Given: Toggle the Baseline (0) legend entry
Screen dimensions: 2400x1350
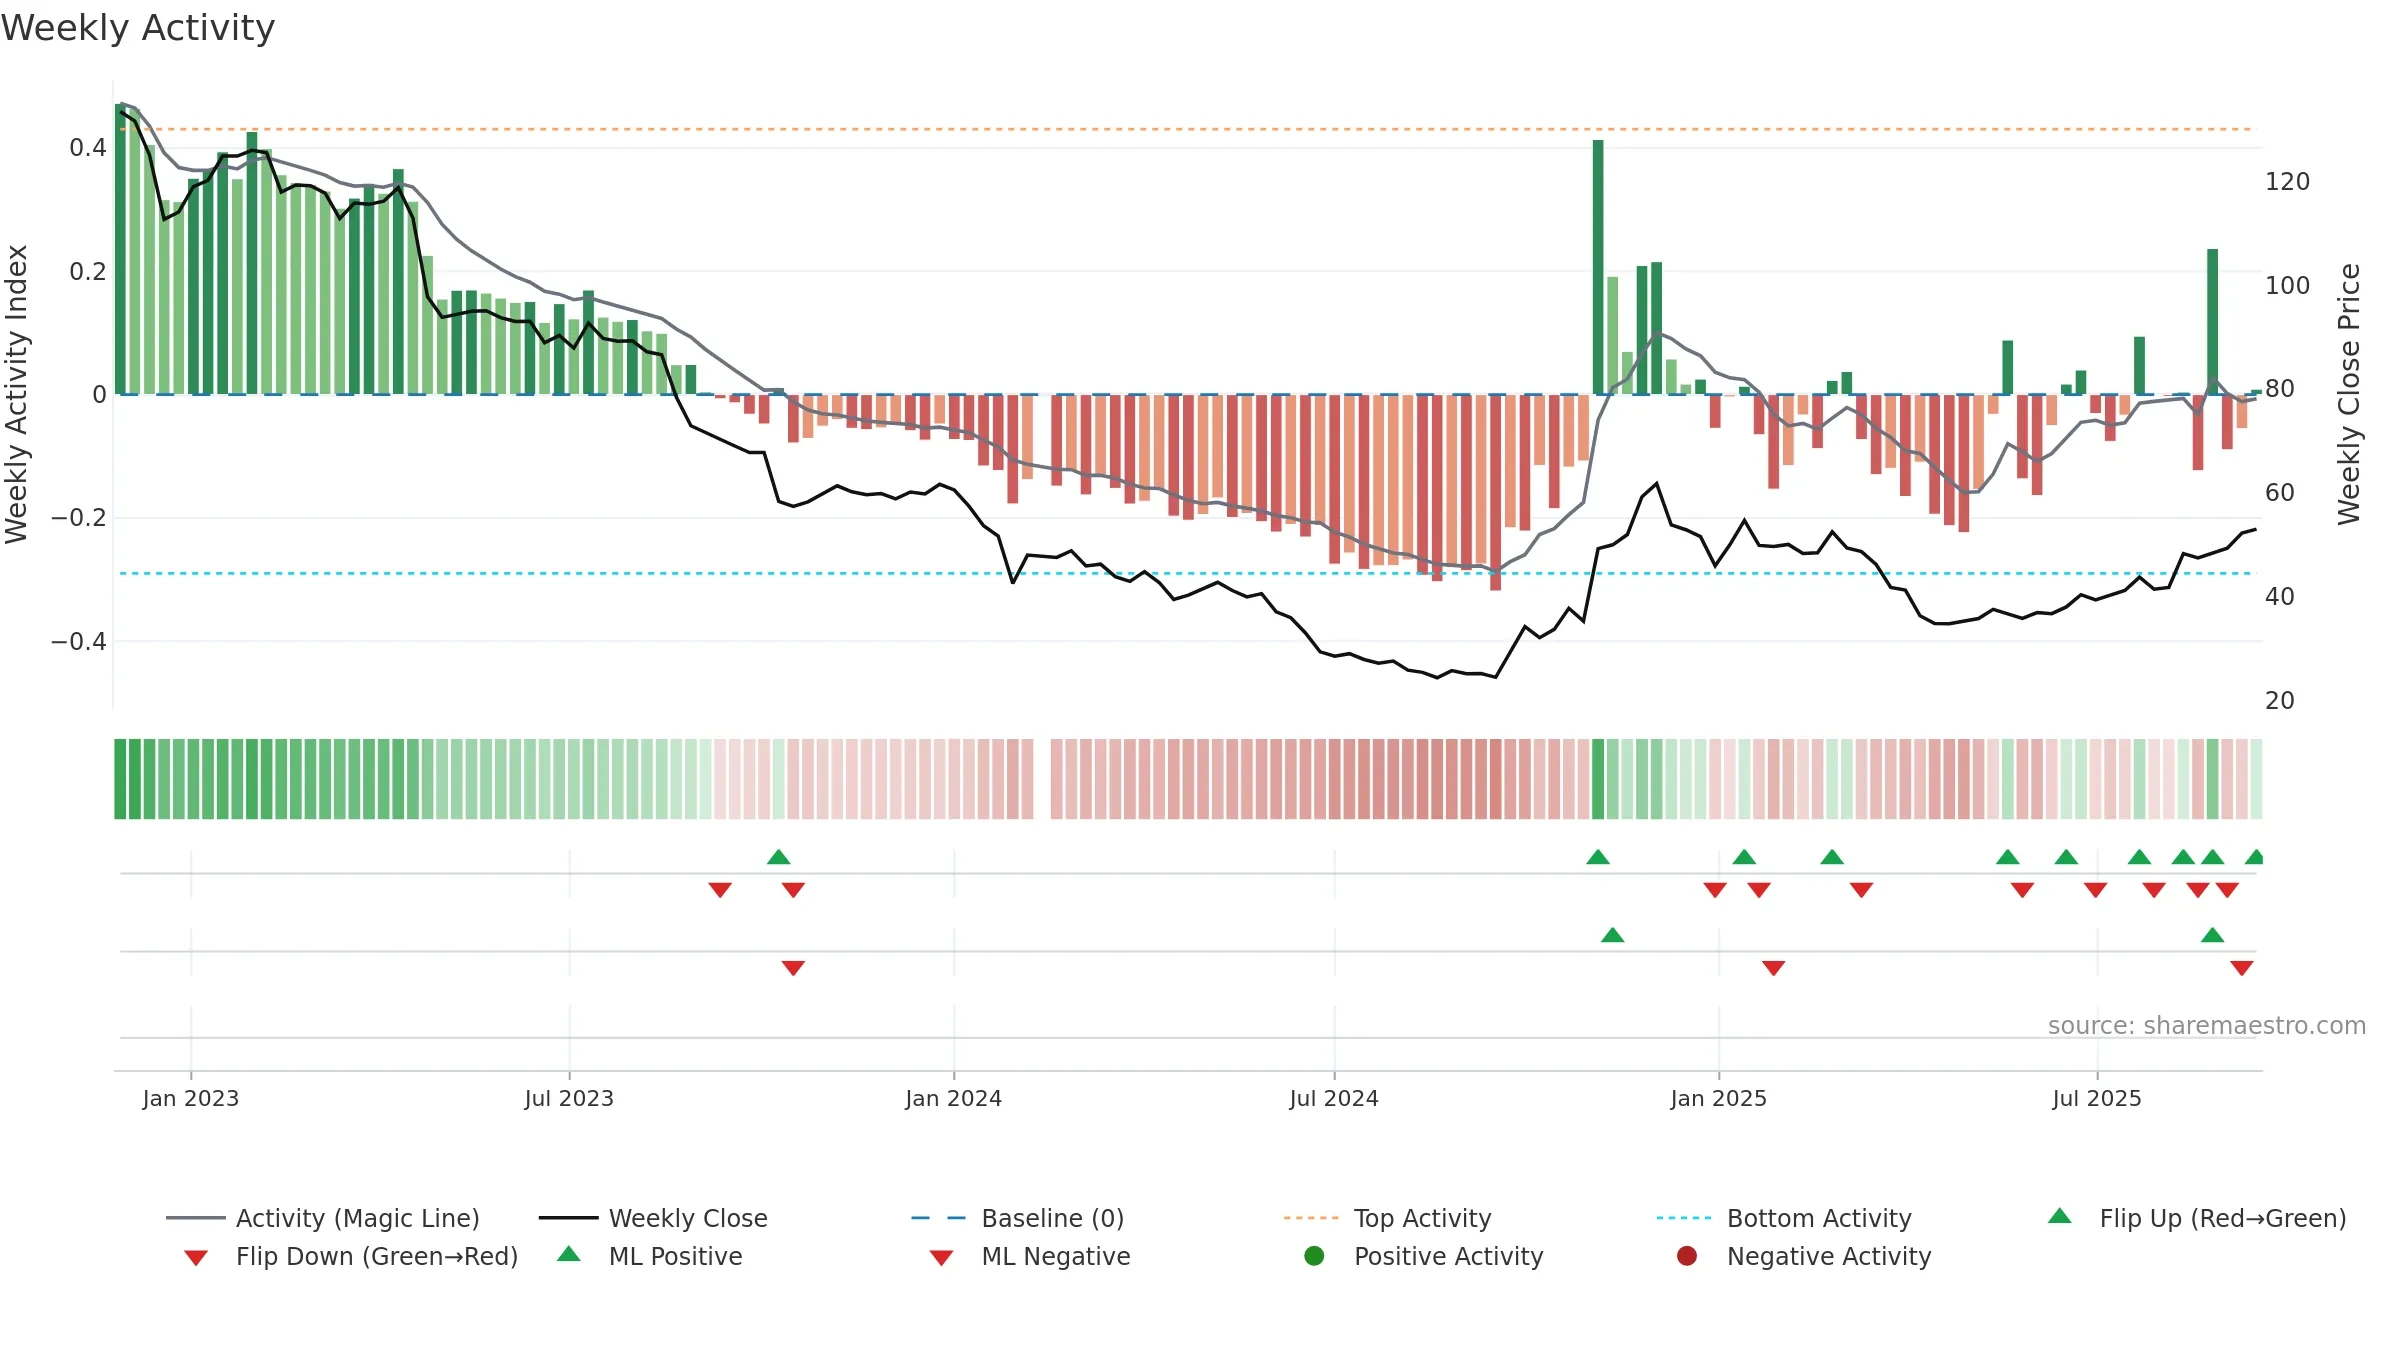Looking at the screenshot, I should pyautogui.click(x=1018, y=1218).
